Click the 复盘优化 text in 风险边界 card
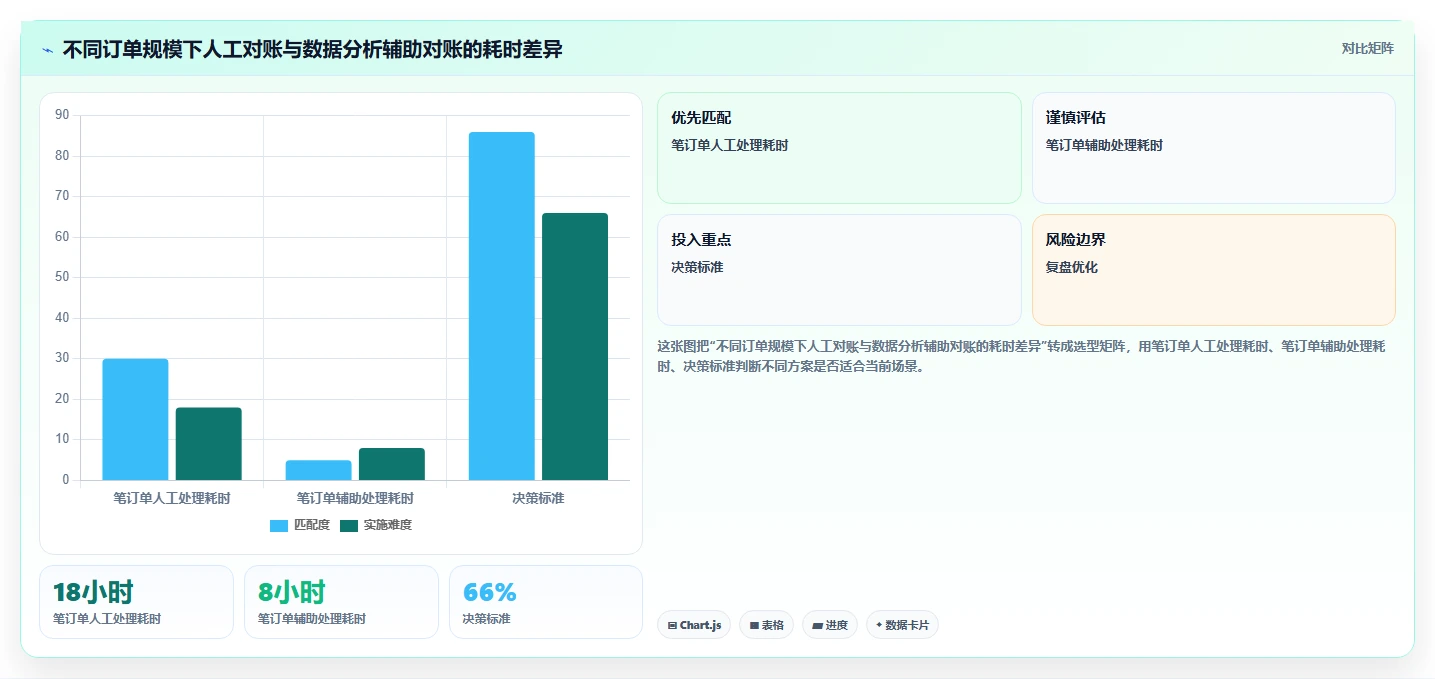 point(1072,267)
